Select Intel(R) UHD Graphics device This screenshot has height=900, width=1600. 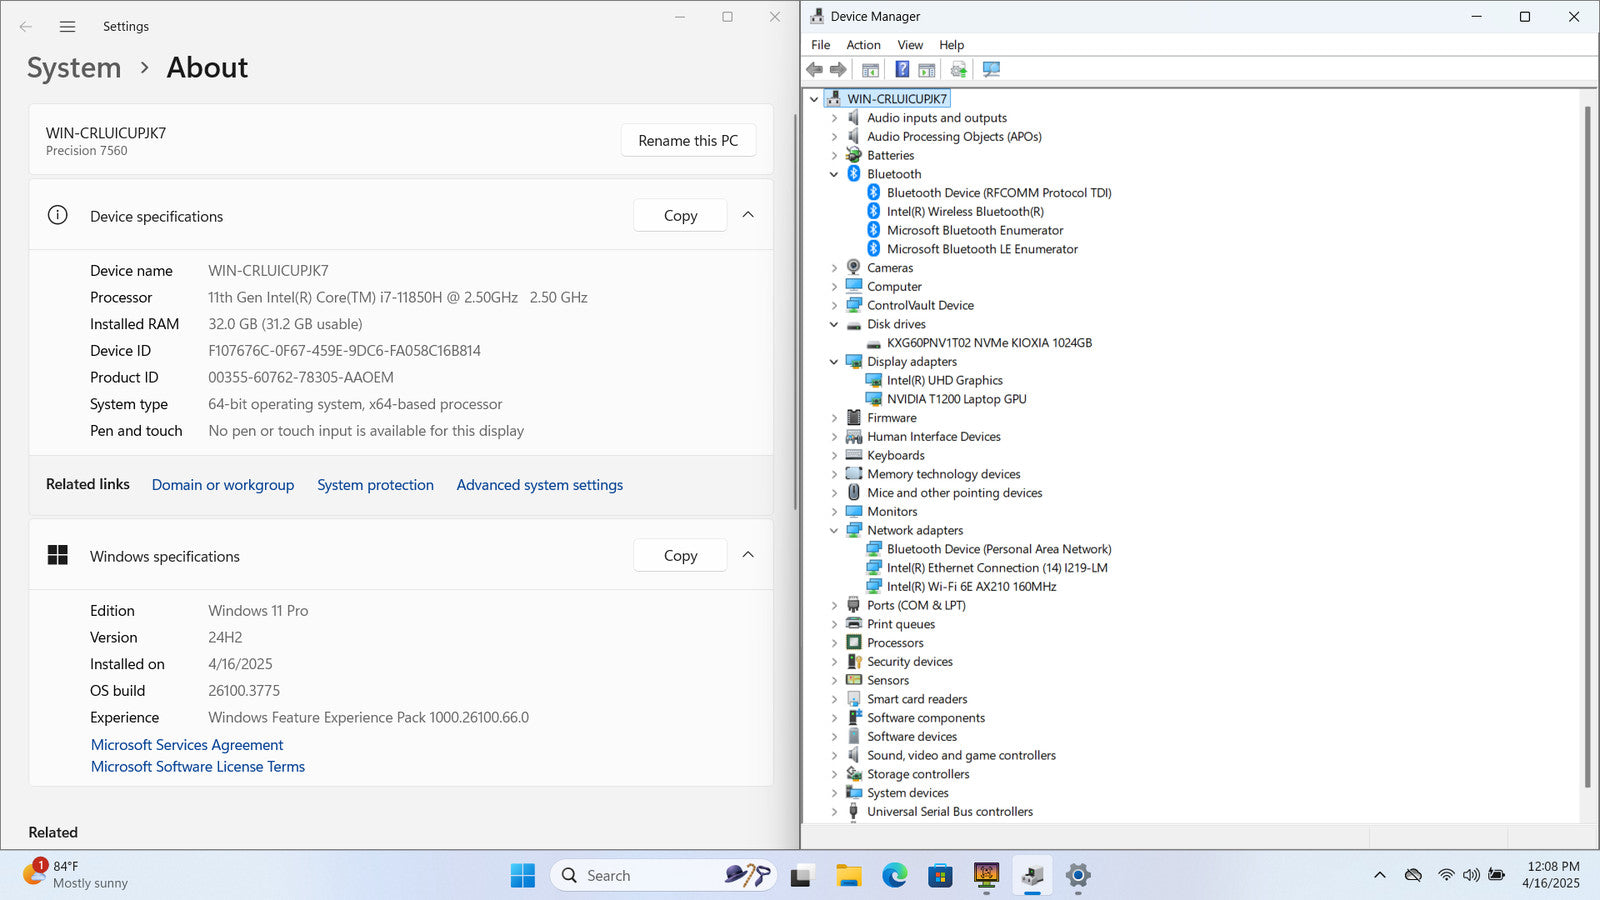945,380
